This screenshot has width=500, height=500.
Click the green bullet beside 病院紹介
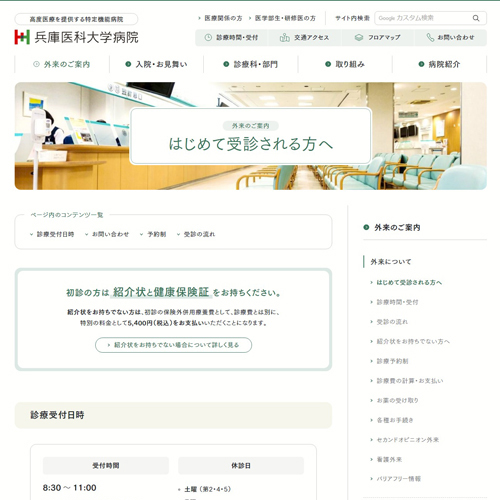point(421,64)
